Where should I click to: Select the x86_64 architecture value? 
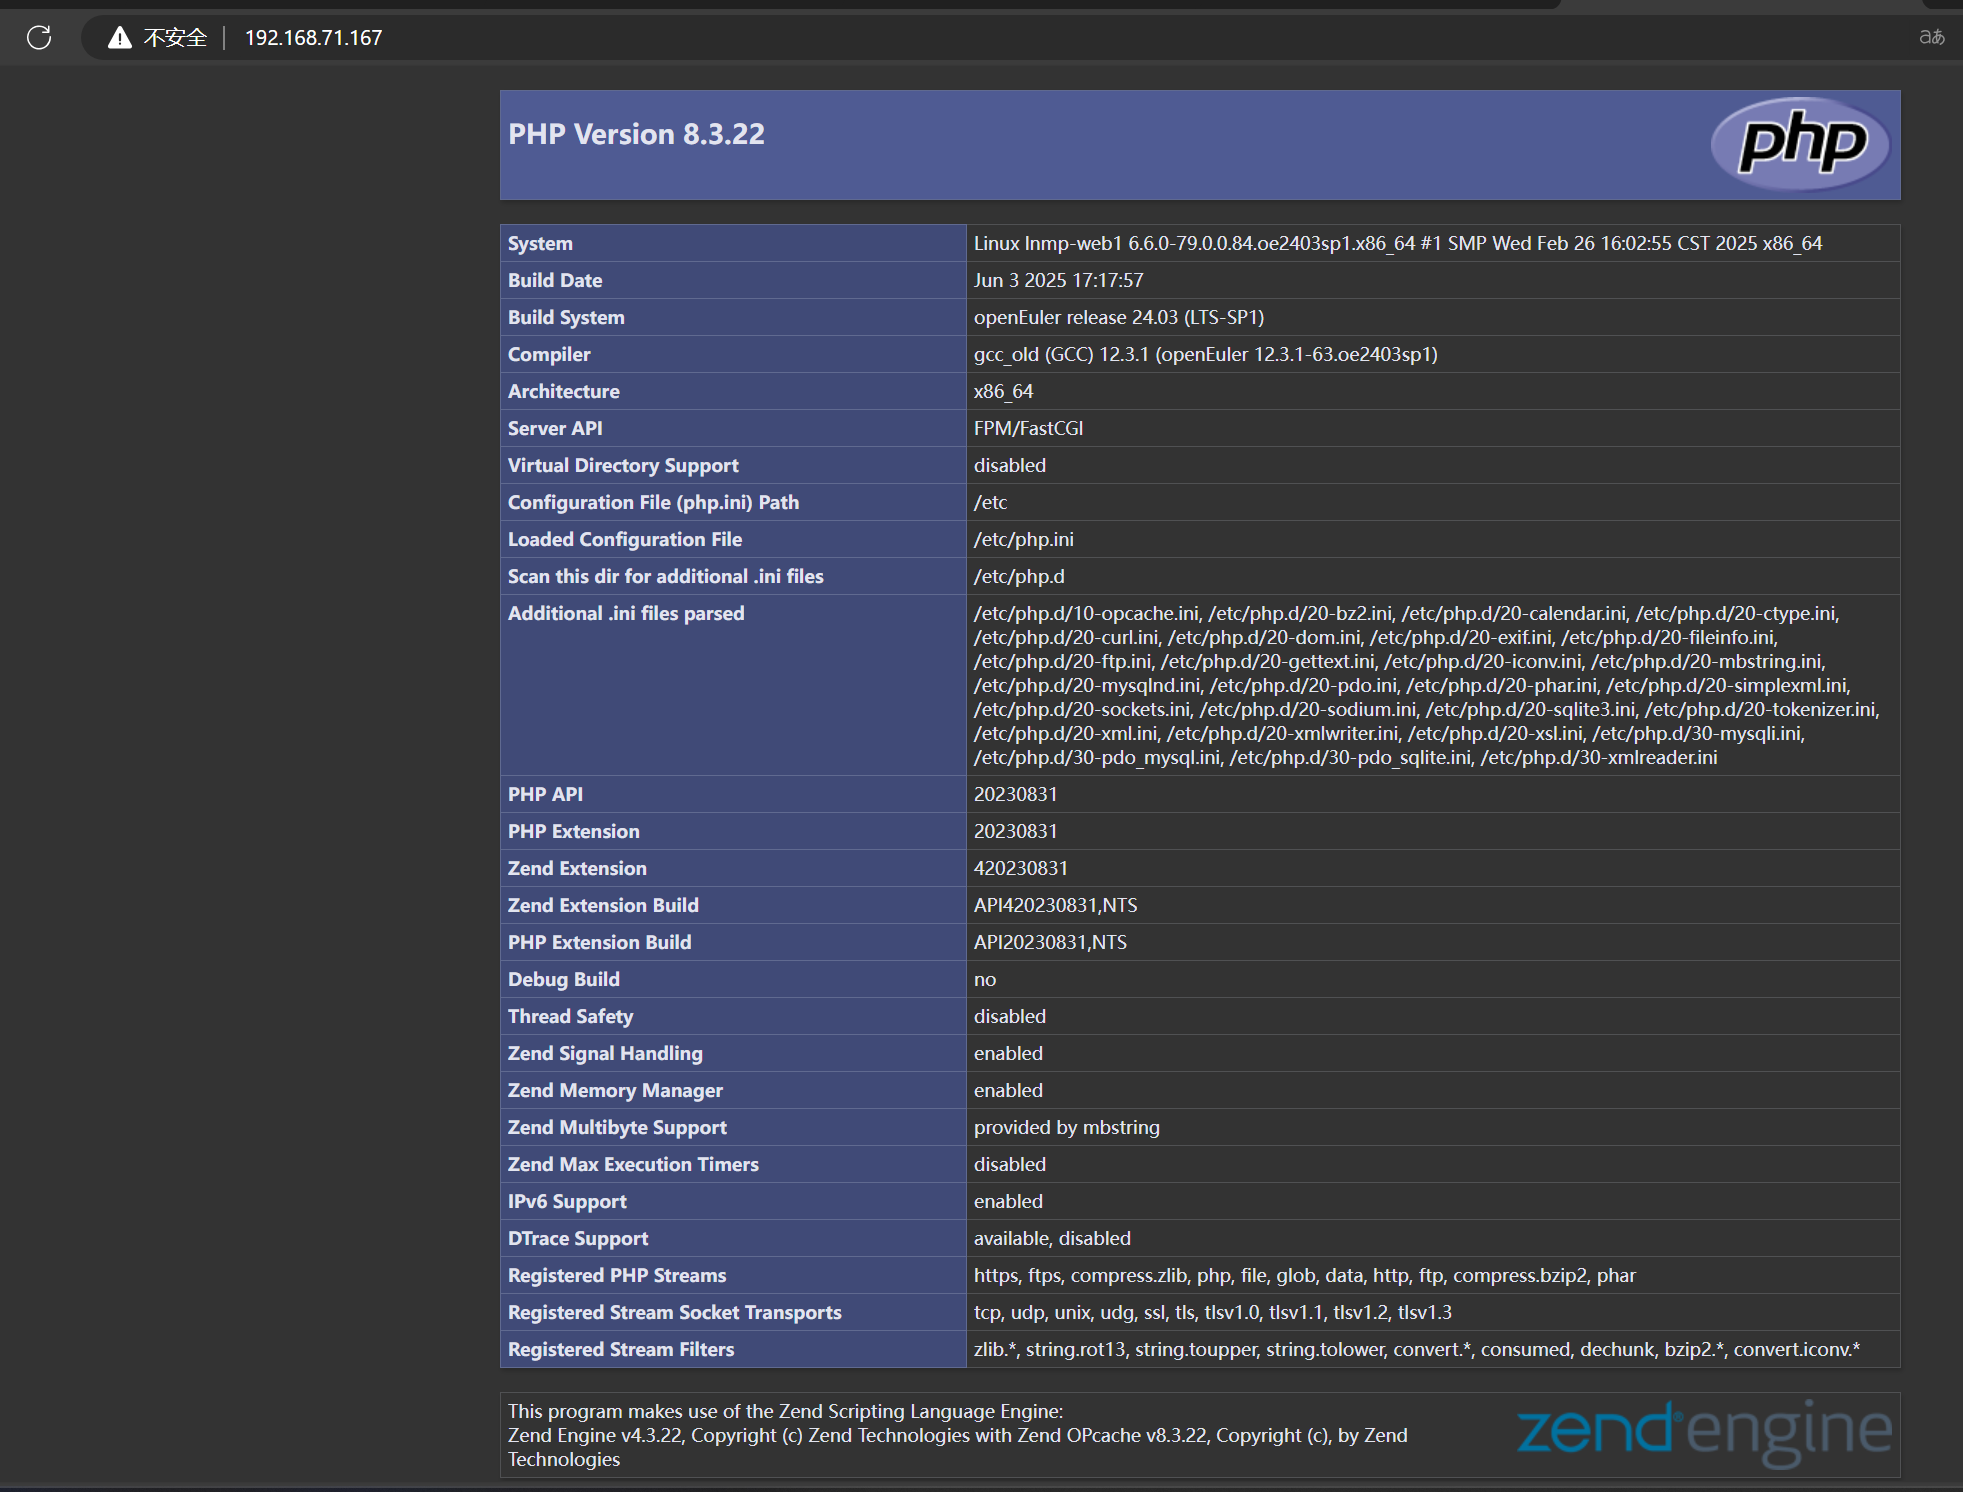1004,391
